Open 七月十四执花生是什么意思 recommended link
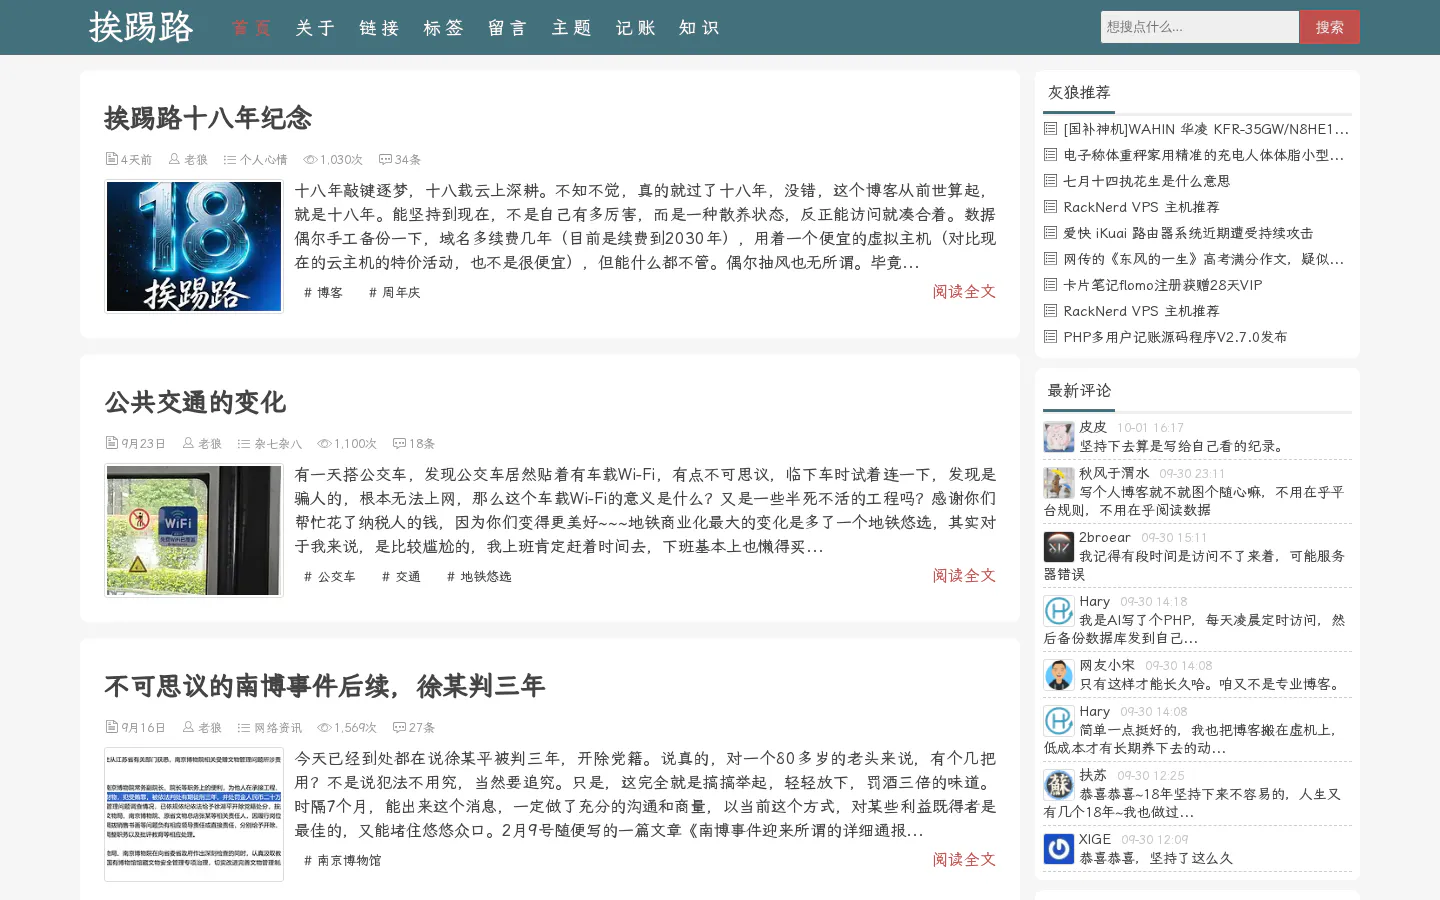 tap(1146, 181)
